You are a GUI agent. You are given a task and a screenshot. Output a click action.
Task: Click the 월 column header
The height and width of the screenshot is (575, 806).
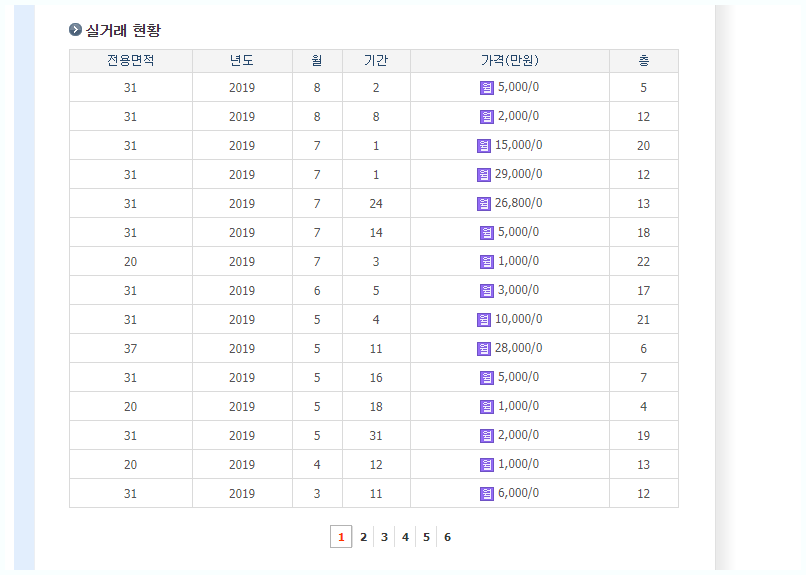(x=317, y=61)
